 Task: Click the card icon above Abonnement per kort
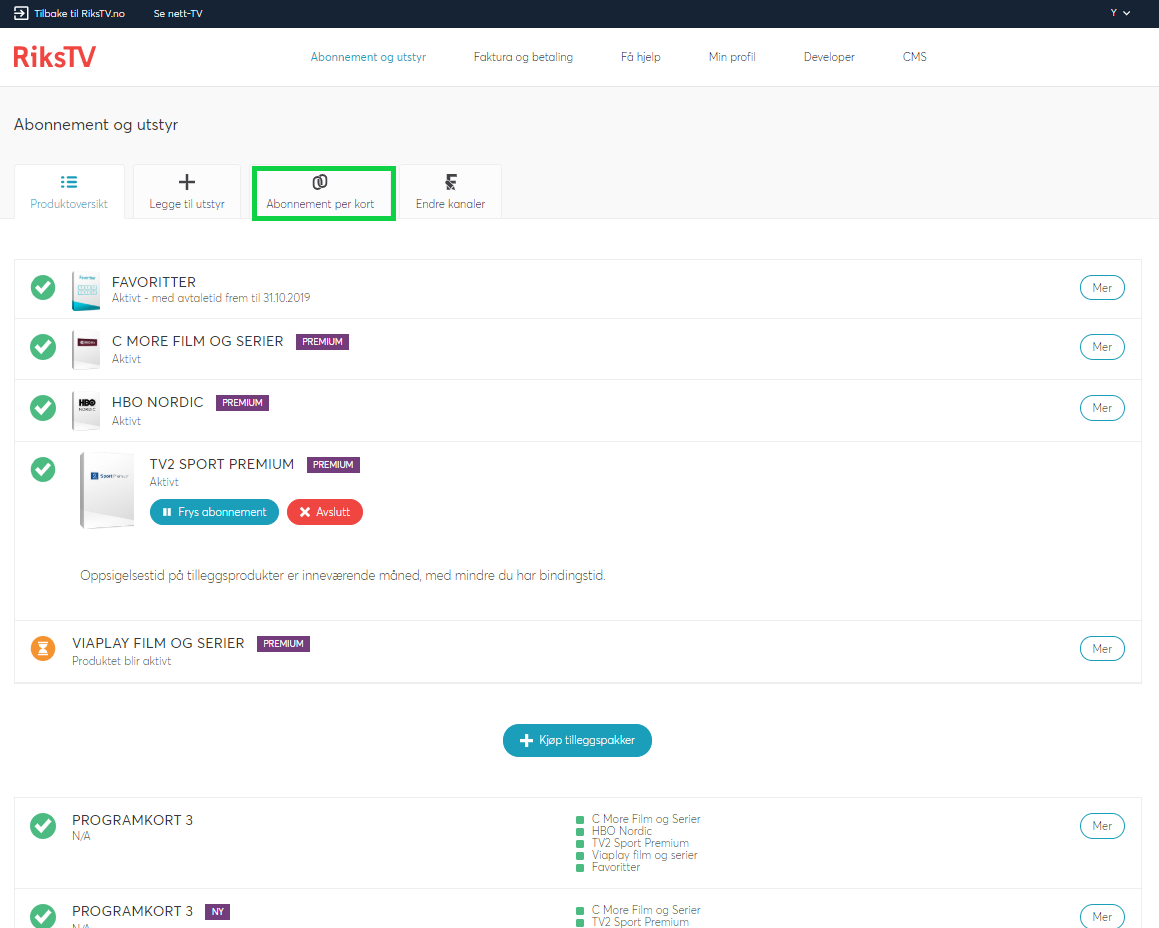(320, 182)
